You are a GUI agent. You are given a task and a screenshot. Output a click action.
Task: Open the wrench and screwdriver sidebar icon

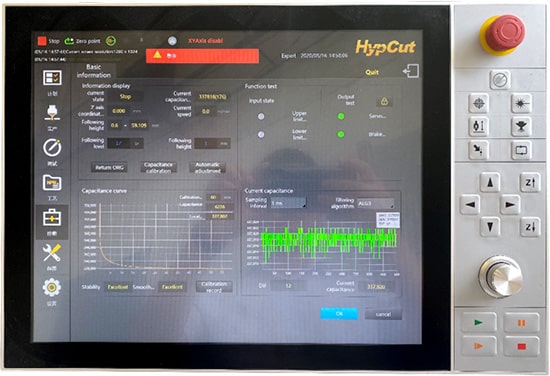(x=52, y=253)
